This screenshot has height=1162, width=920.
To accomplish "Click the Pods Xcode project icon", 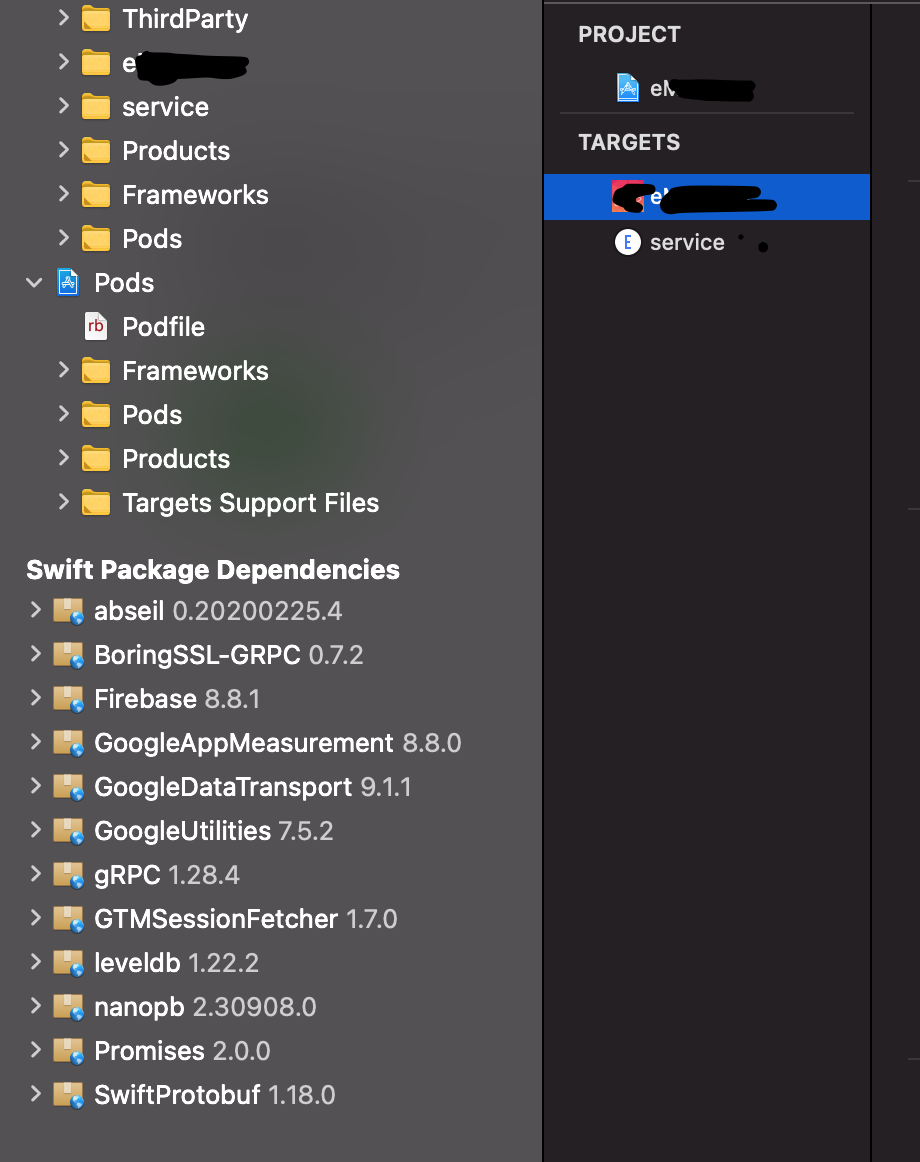I will click(68, 283).
